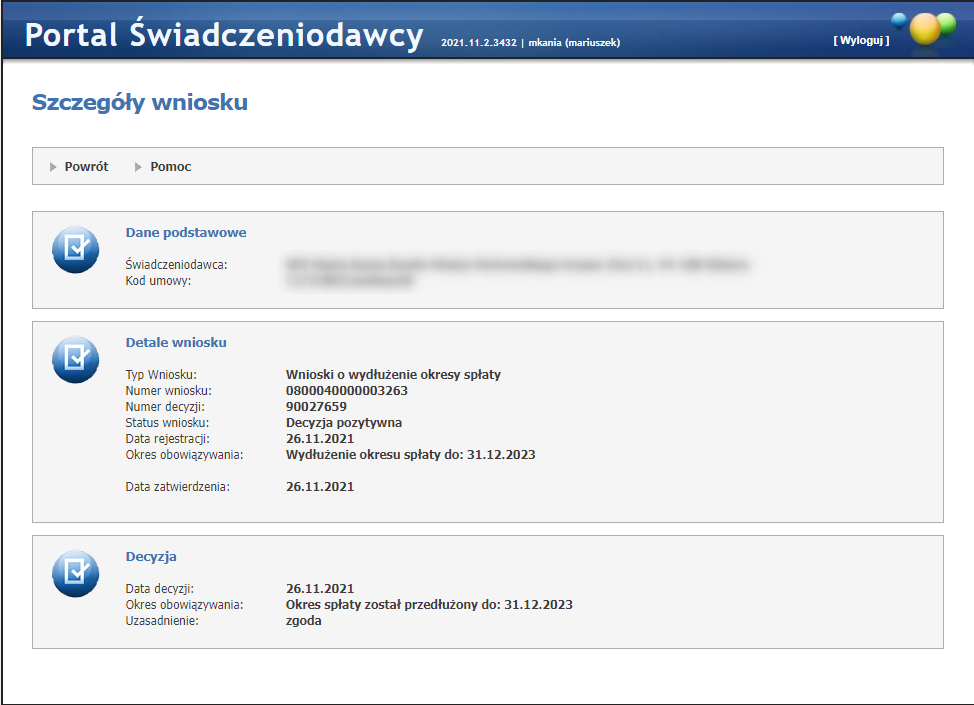Select the Dane podstawowe section heading
Image resolution: width=974 pixels, height=705 pixels.
[x=186, y=232]
